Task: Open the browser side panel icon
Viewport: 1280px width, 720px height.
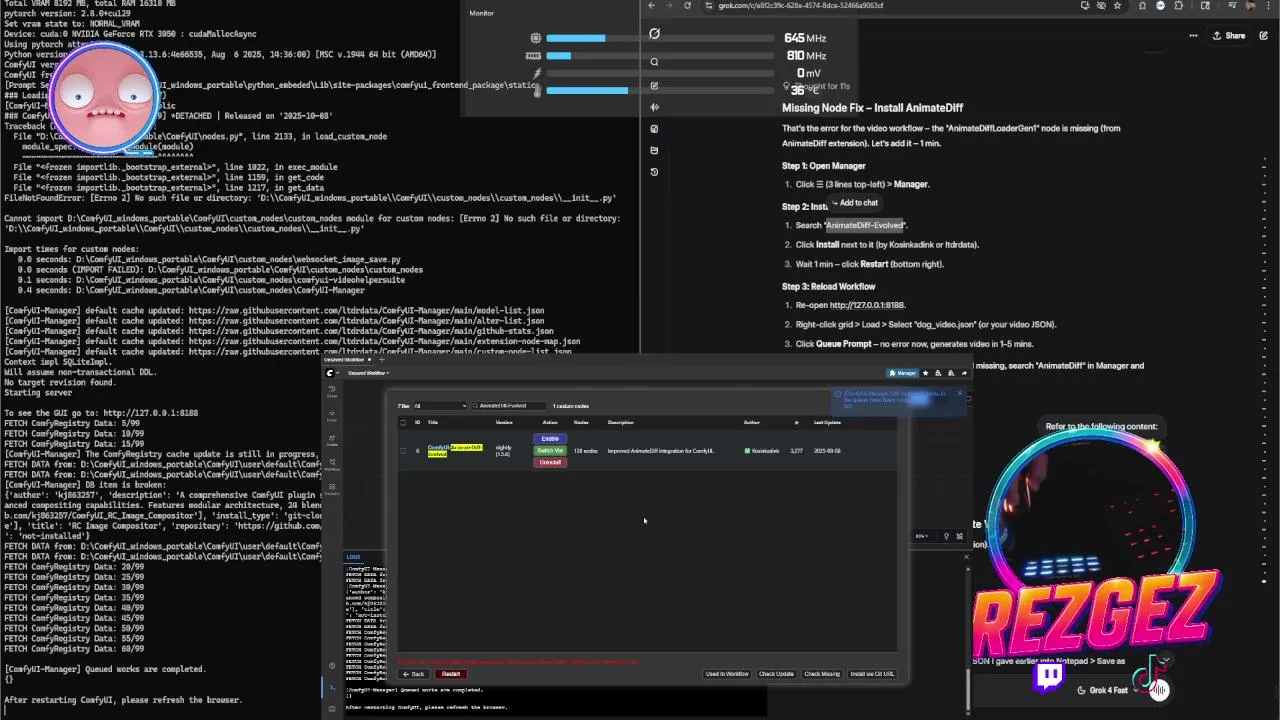Action: (1205, 5)
